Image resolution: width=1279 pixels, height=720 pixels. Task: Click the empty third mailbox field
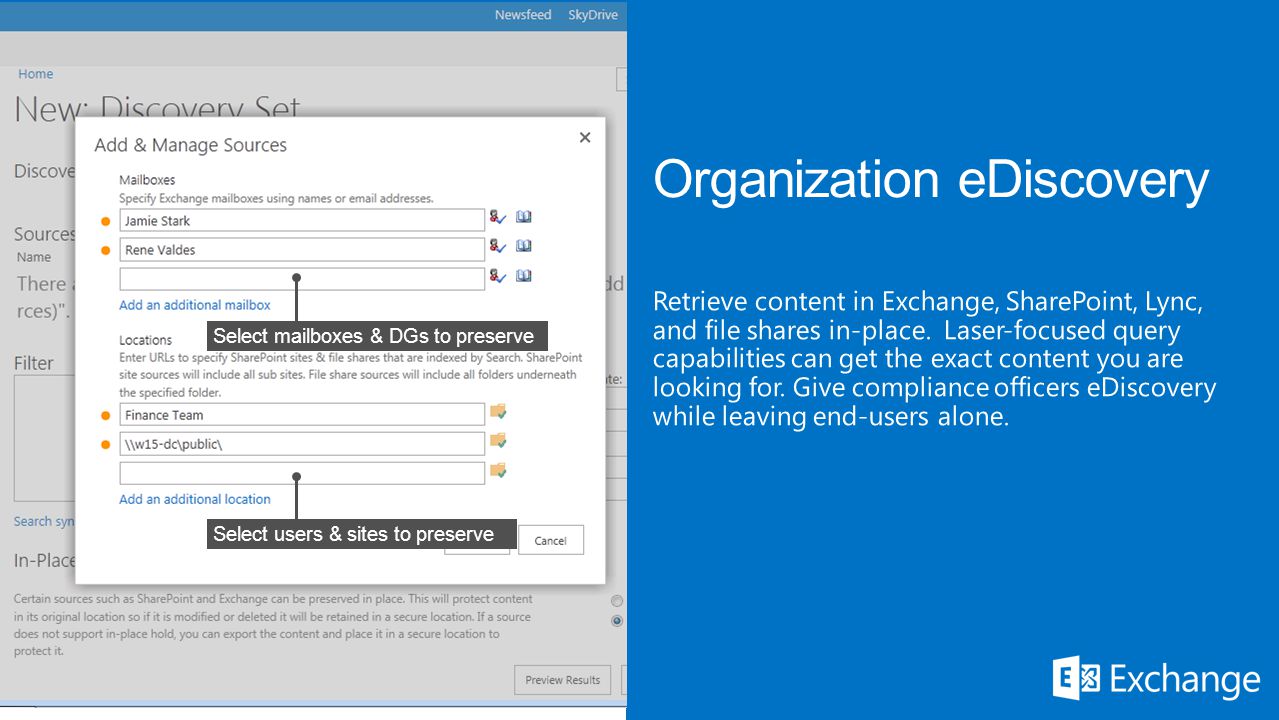click(x=302, y=278)
